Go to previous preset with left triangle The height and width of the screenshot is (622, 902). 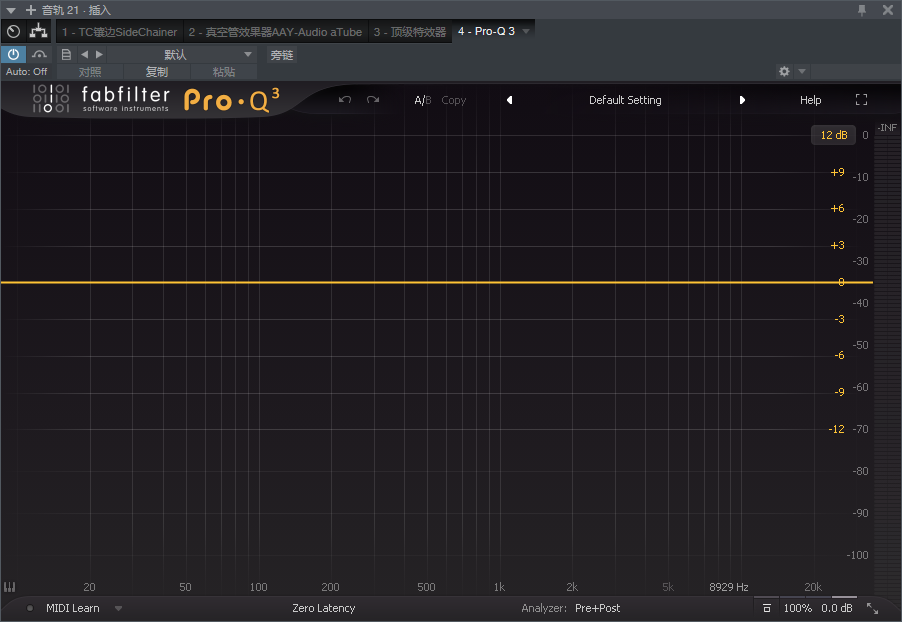(85, 55)
